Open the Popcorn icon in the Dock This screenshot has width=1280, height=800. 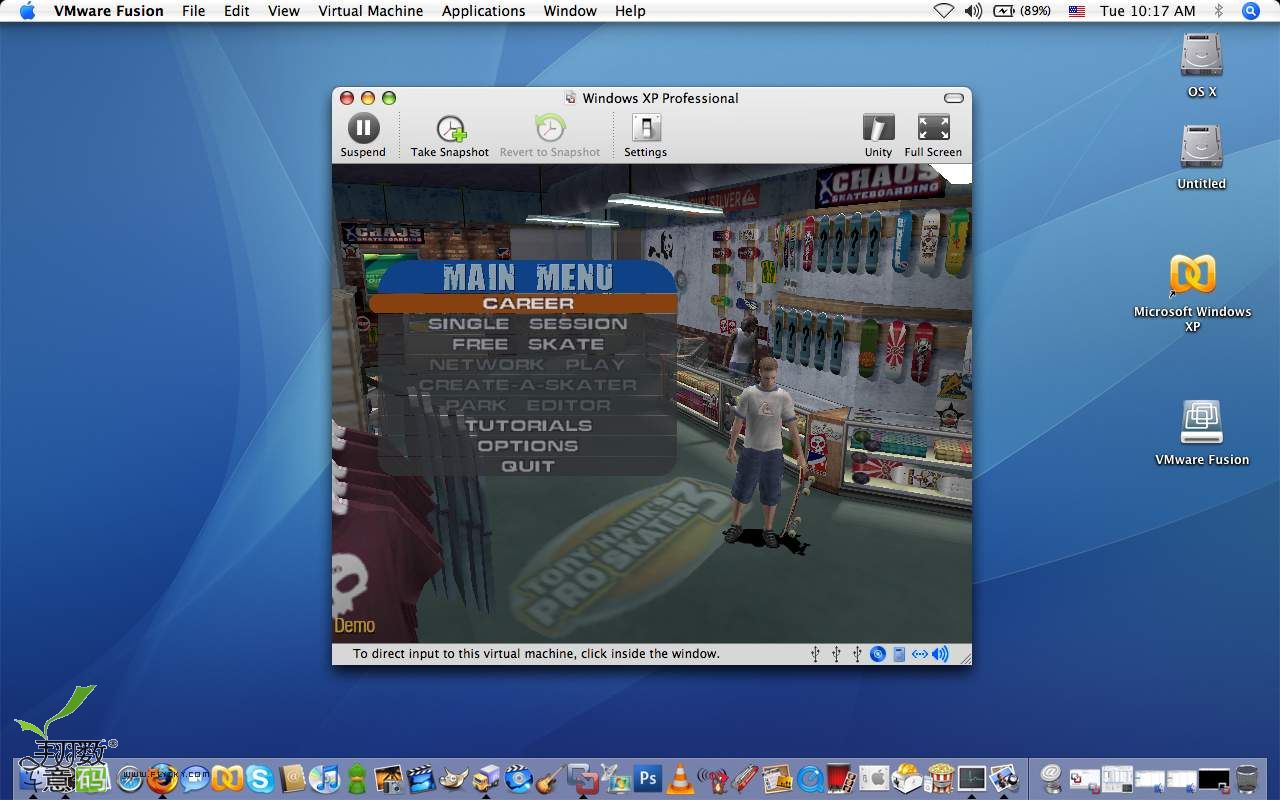click(x=941, y=778)
